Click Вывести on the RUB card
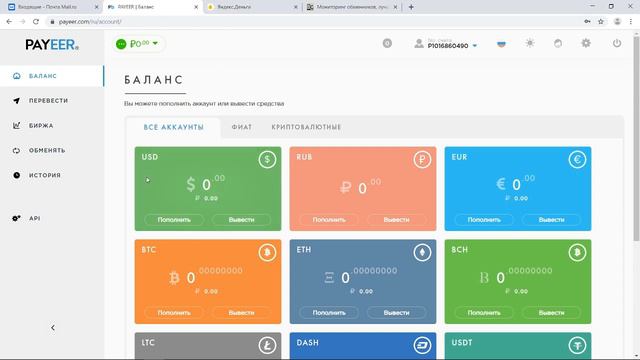Image resolution: width=640 pixels, height=360 pixels. 396,220
